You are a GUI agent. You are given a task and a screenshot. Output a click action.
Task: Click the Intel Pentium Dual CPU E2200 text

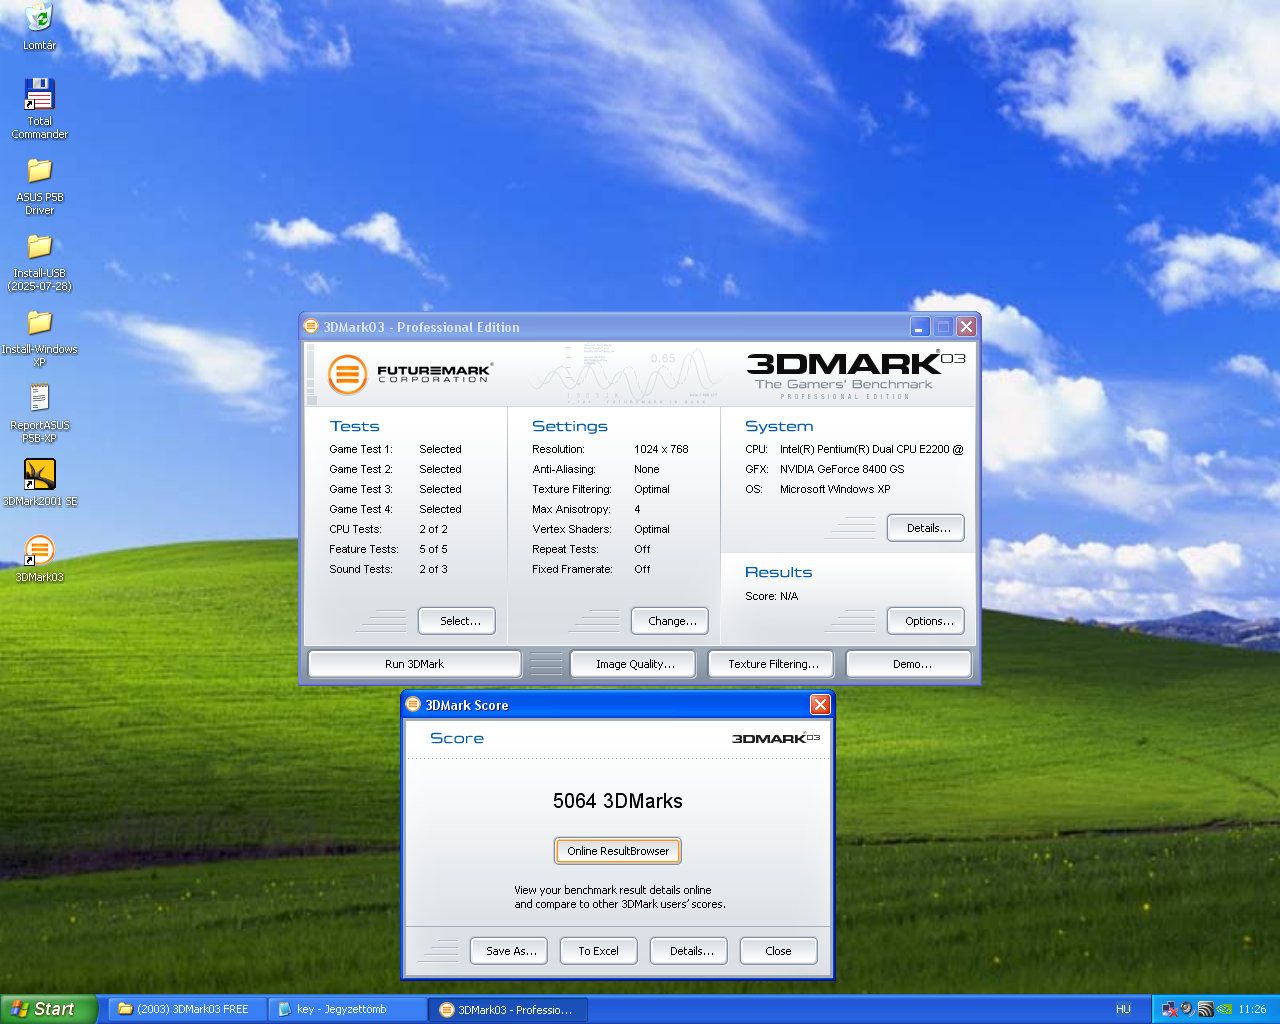coord(872,449)
